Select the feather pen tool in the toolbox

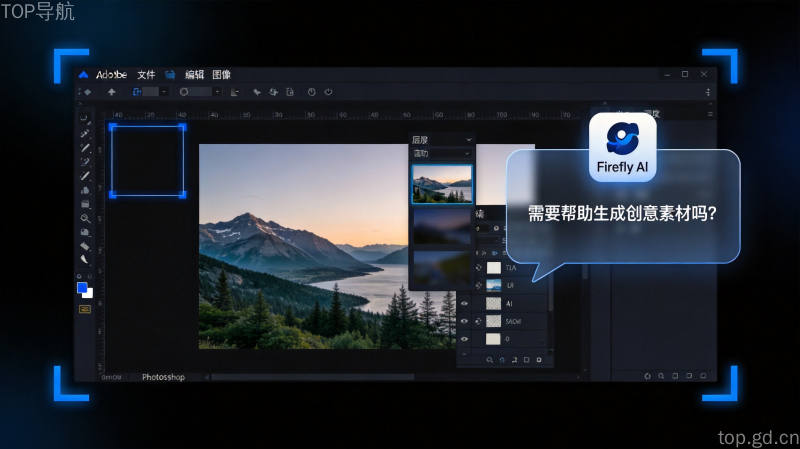click(84, 259)
